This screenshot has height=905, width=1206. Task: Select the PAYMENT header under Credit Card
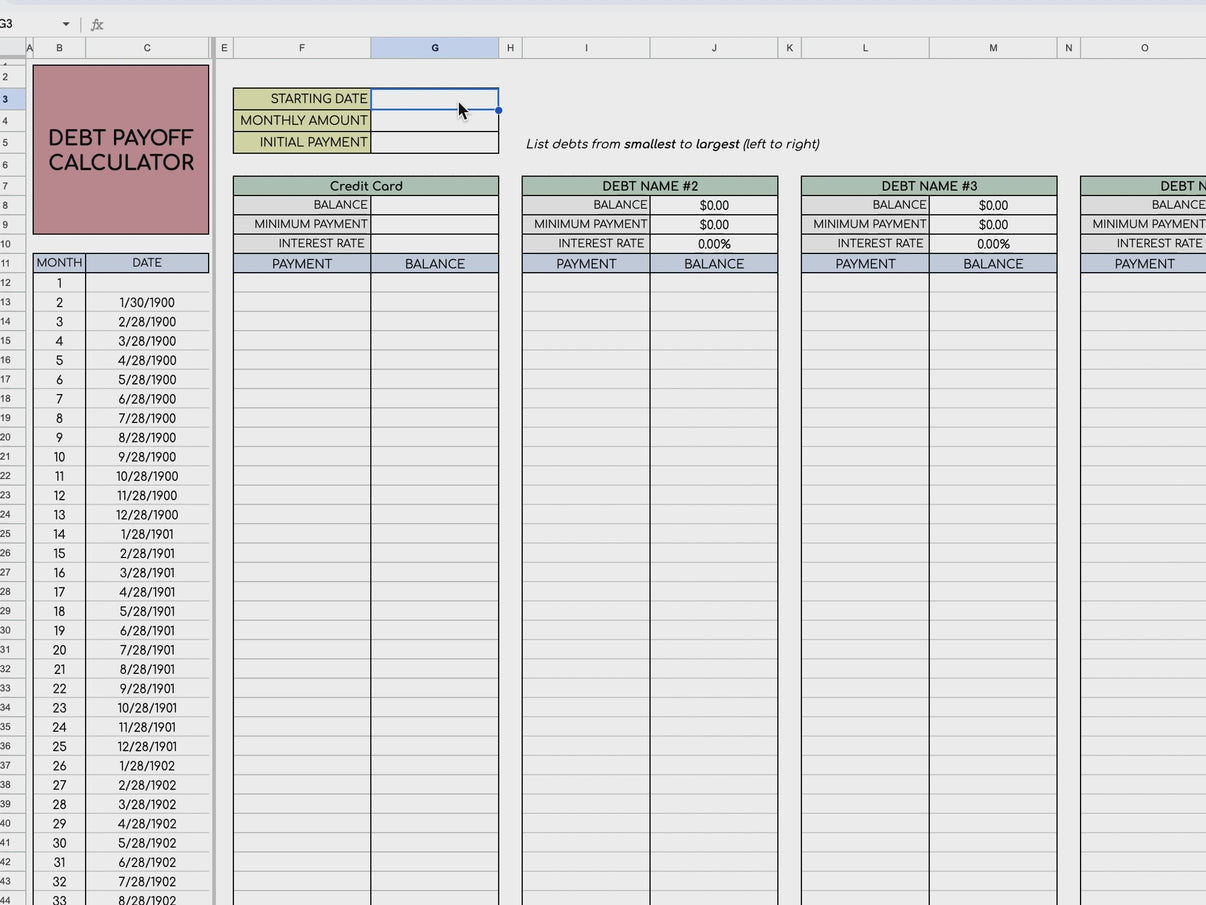[x=301, y=263]
